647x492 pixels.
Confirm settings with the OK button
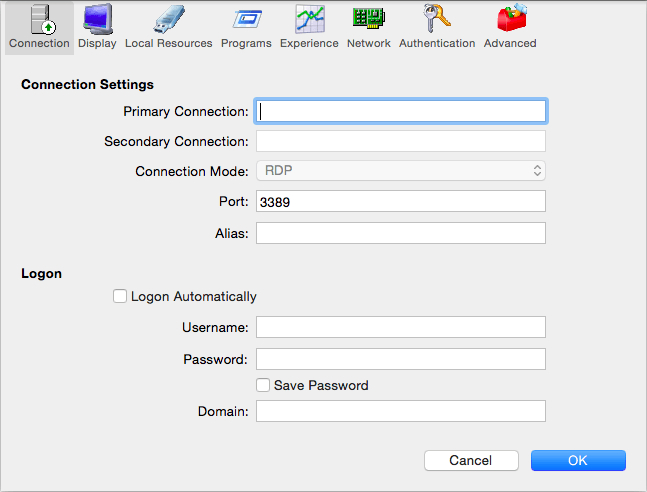(578, 460)
